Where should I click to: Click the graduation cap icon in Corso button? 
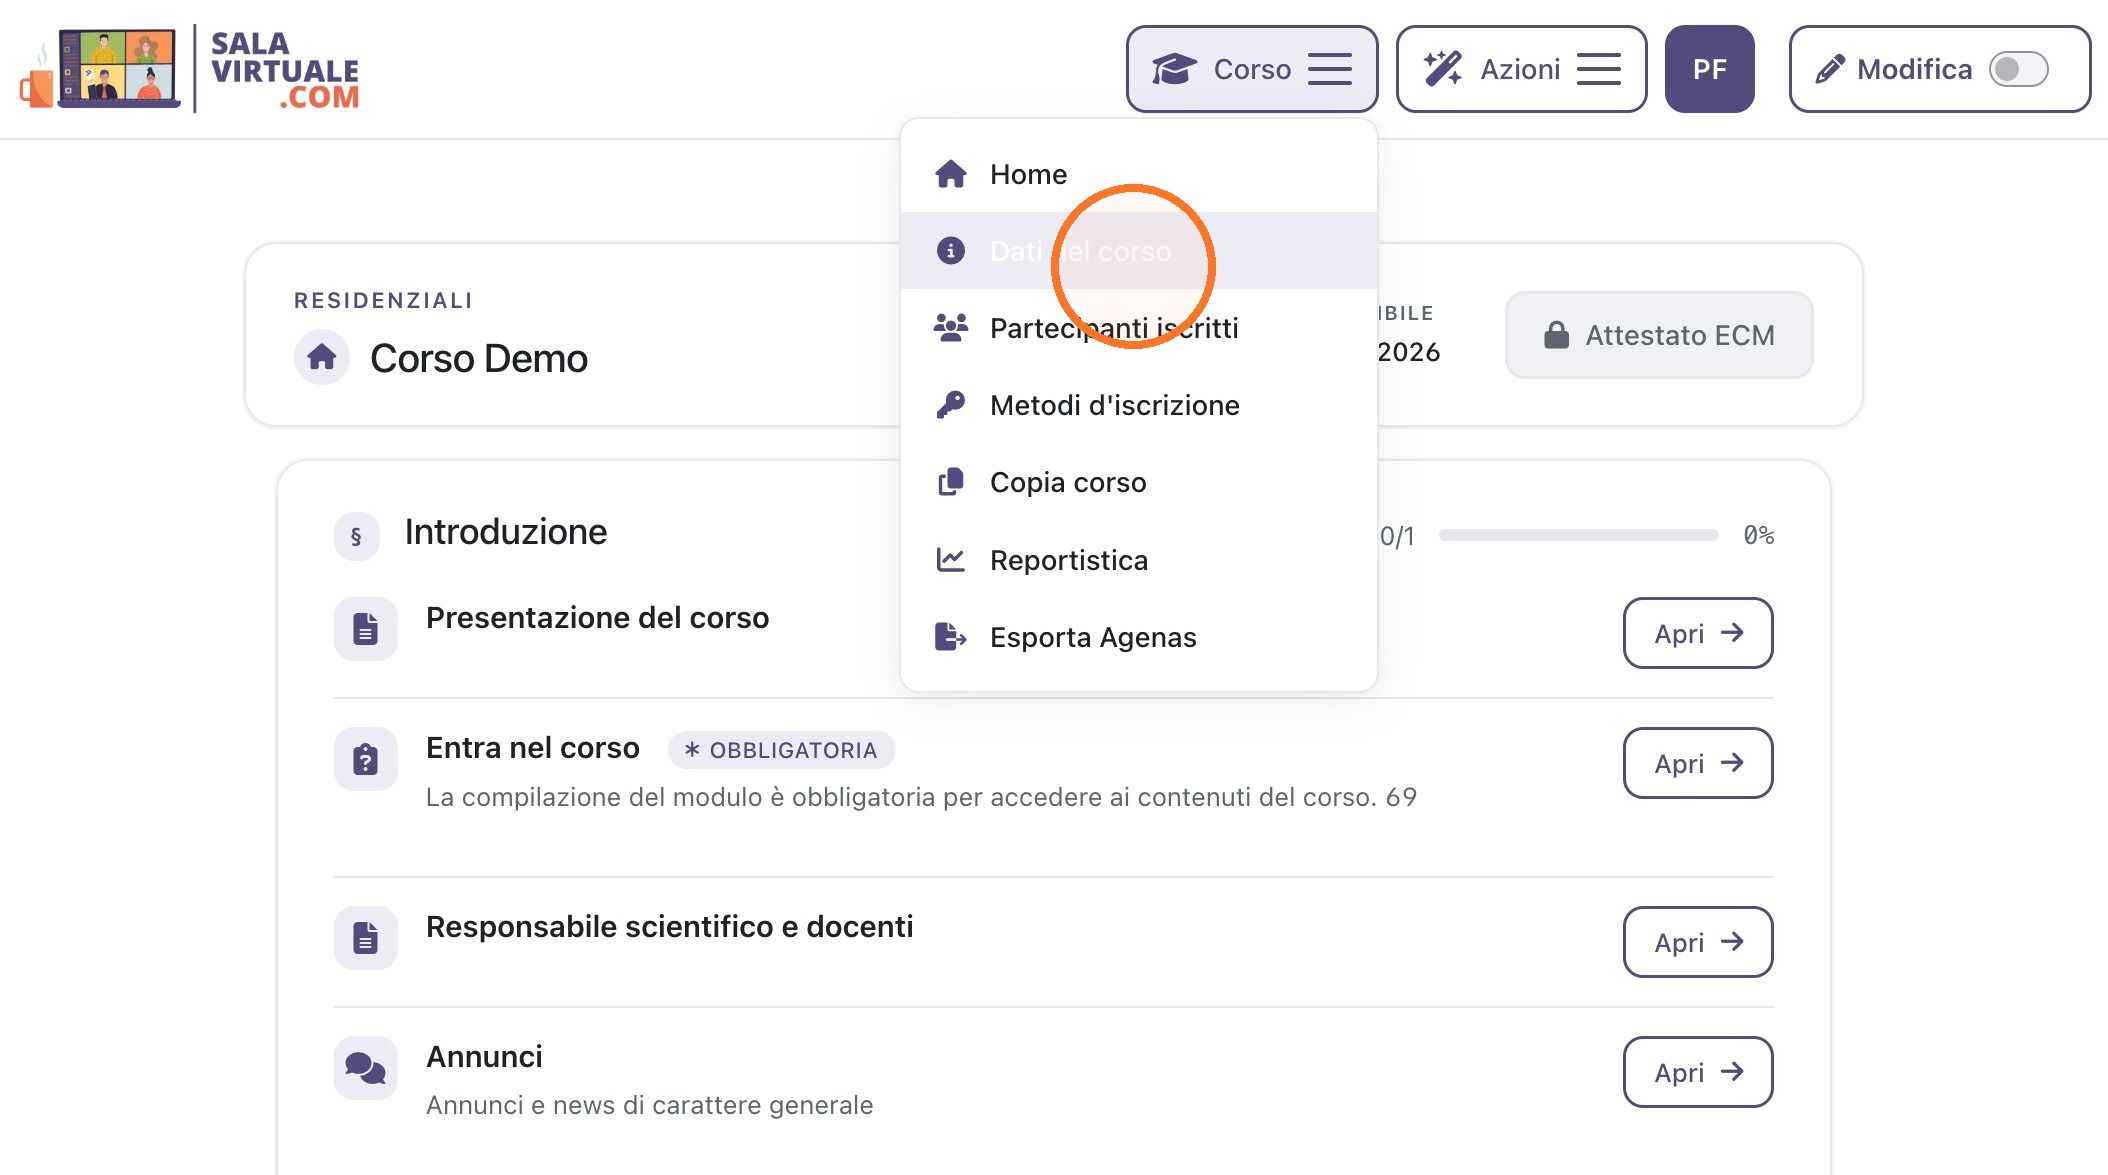click(x=1174, y=69)
